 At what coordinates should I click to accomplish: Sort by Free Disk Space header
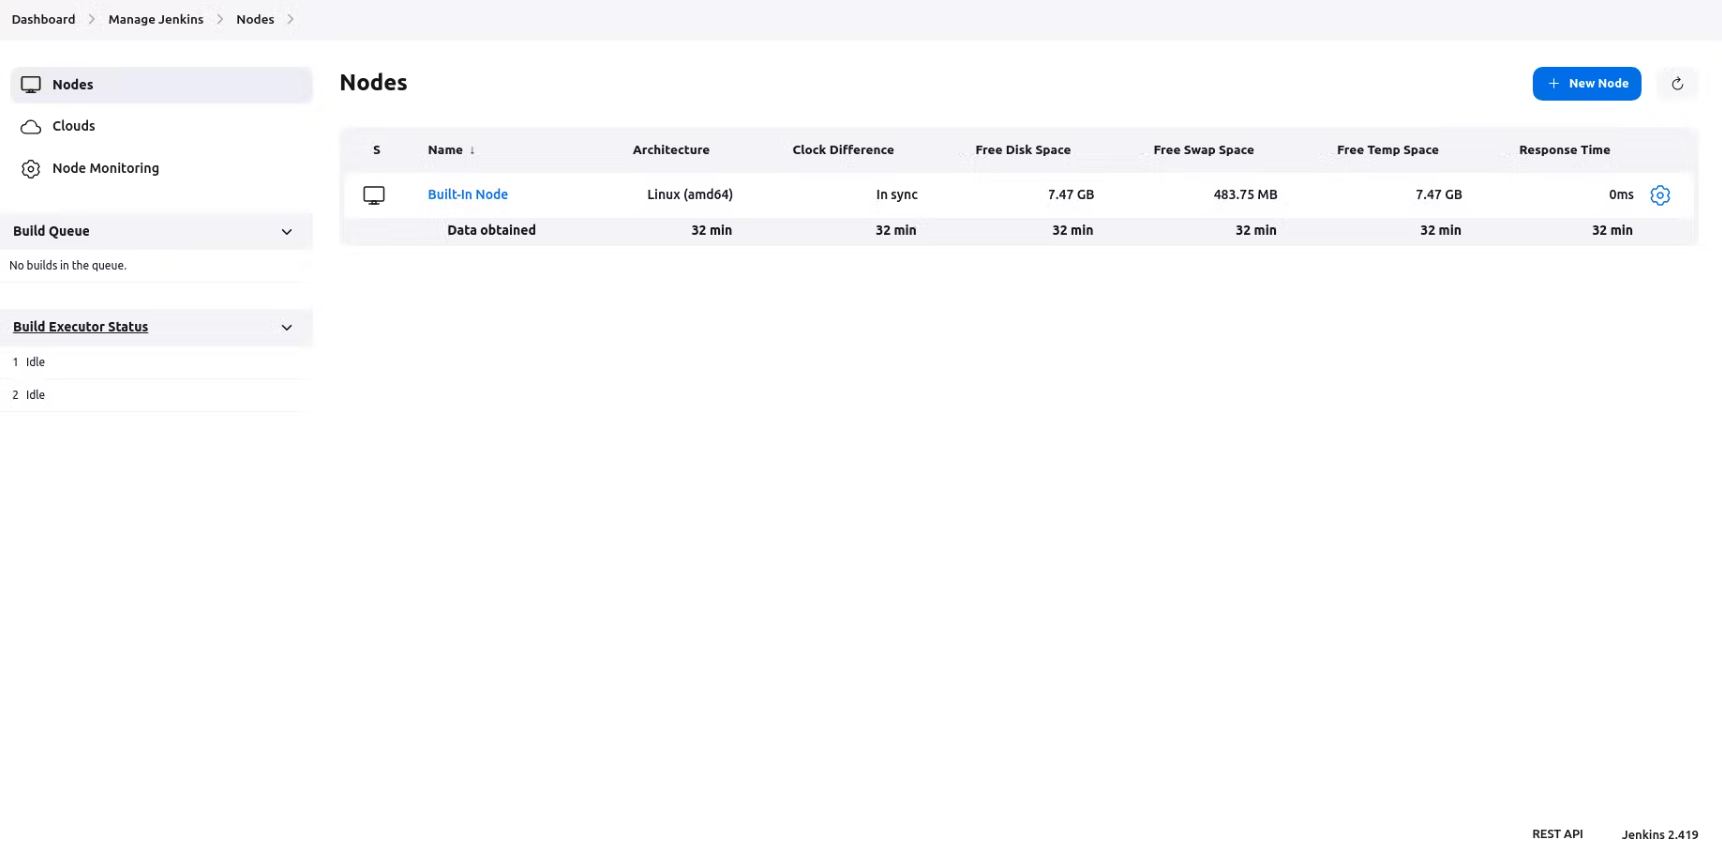point(1023,150)
